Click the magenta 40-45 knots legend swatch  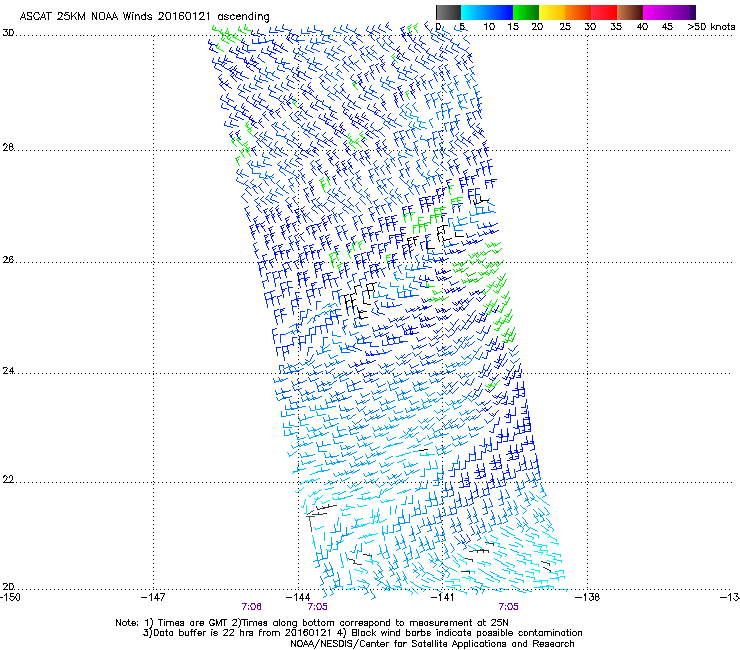[656, 12]
